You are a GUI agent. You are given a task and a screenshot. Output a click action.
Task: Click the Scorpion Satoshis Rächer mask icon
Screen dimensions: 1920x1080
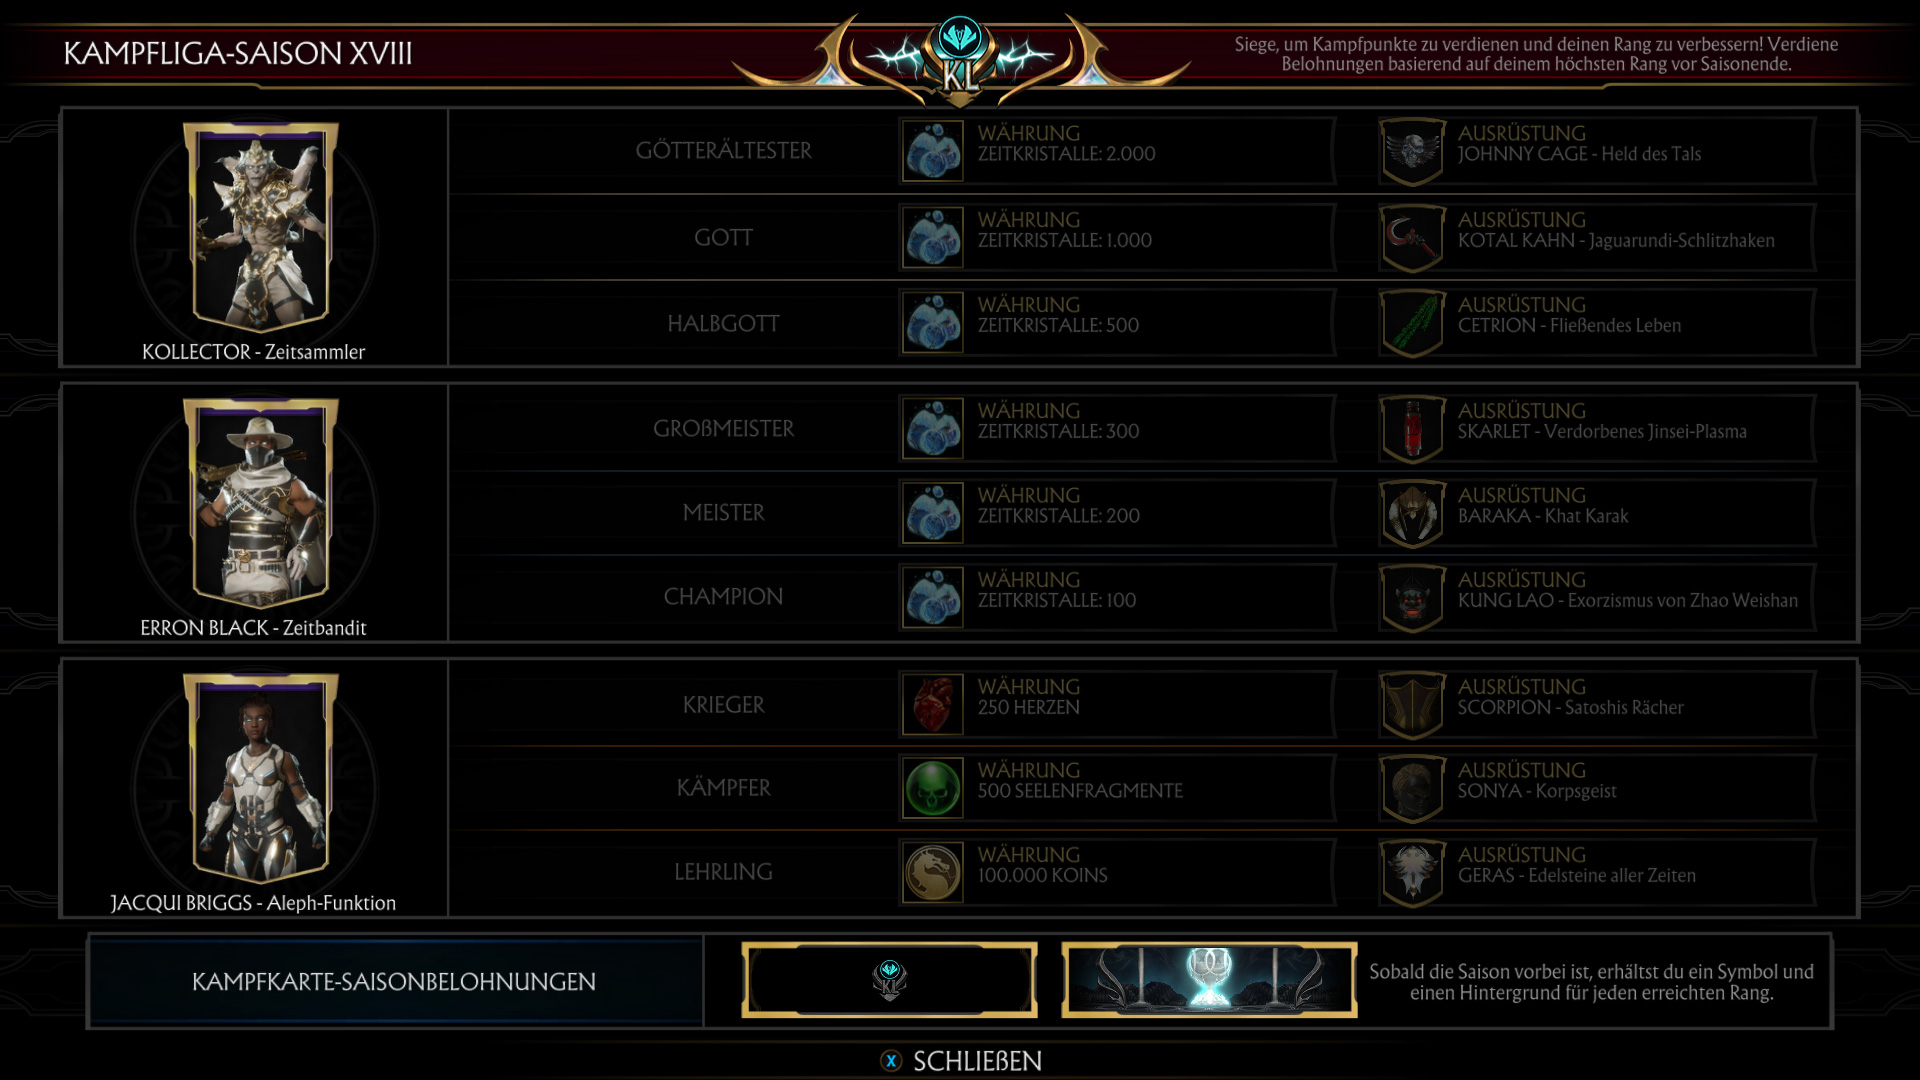point(1412,705)
